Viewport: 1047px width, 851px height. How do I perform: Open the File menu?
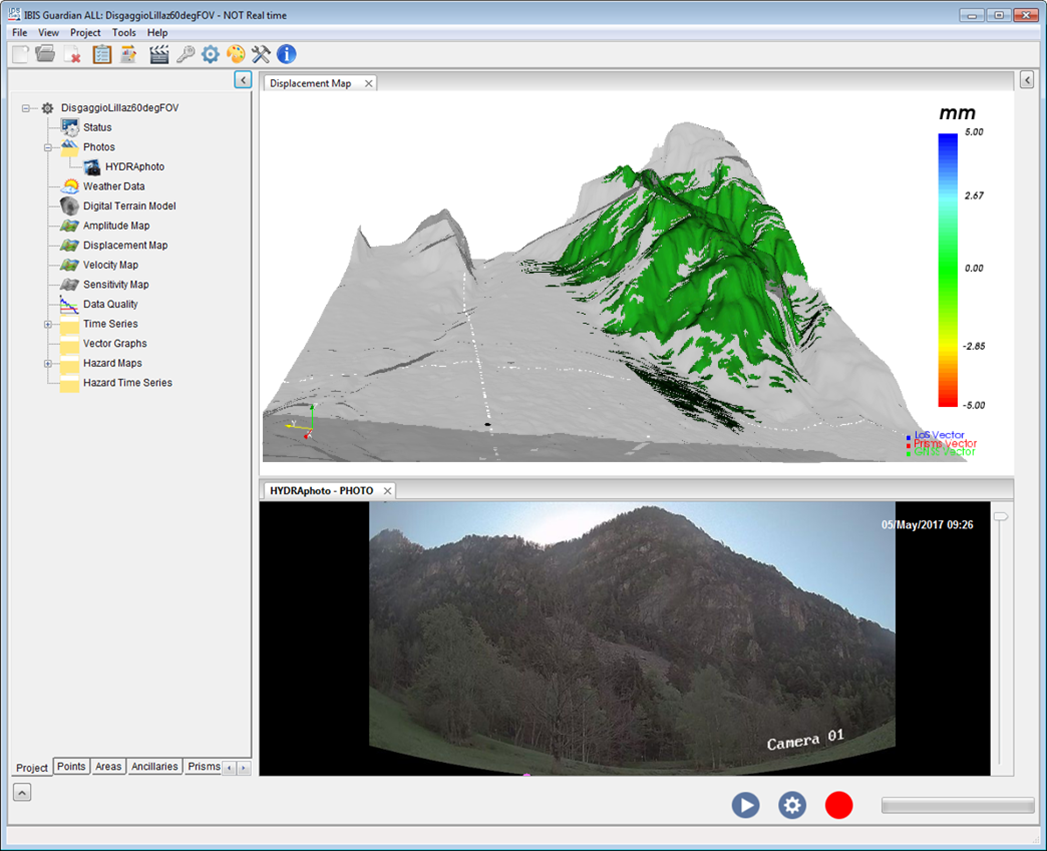pyautogui.click(x=20, y=33)
